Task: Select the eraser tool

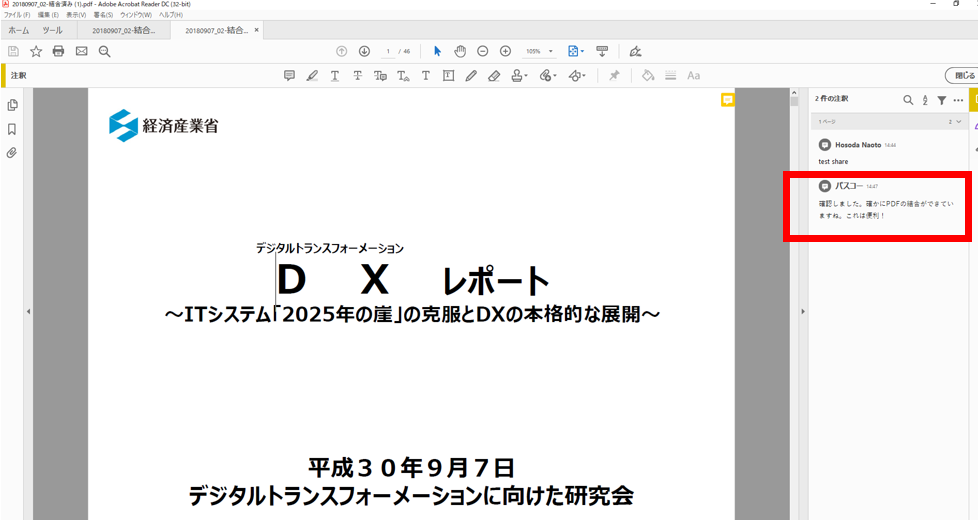Action: coord(494,75)
